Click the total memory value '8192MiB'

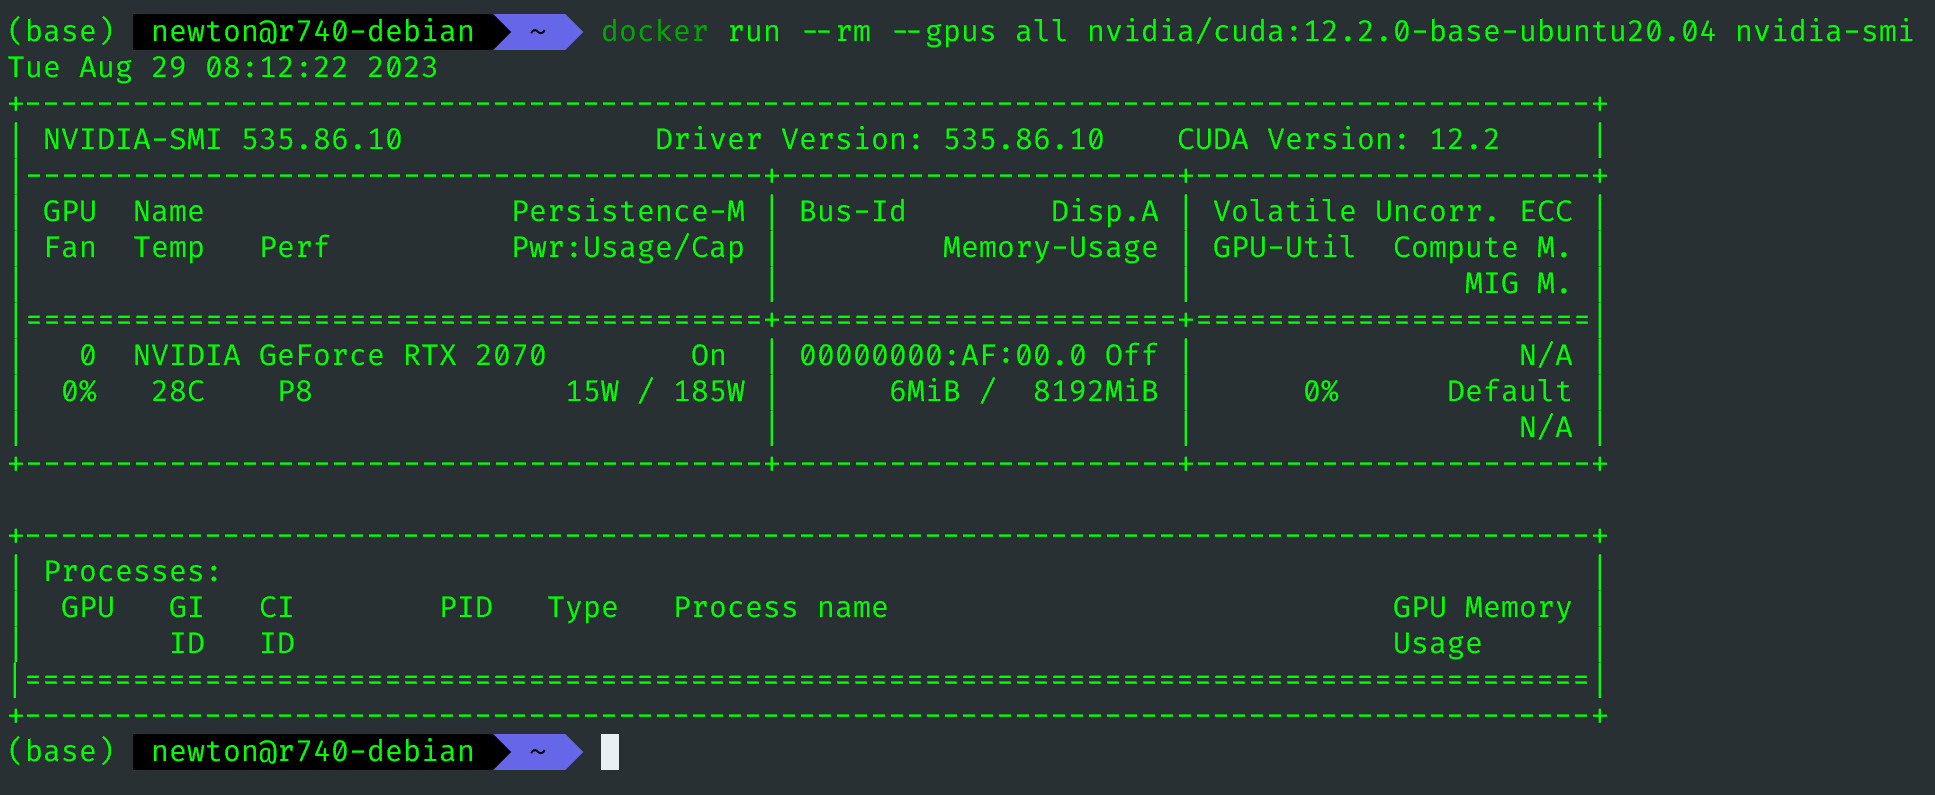(x=1096, y=392)
